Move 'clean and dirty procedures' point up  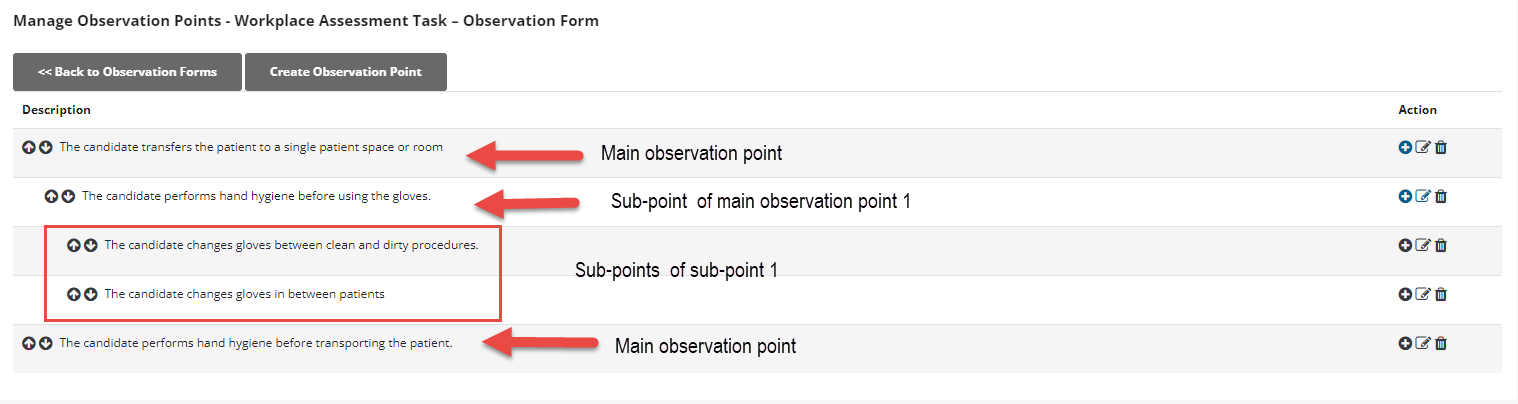[x=73, y=245]
